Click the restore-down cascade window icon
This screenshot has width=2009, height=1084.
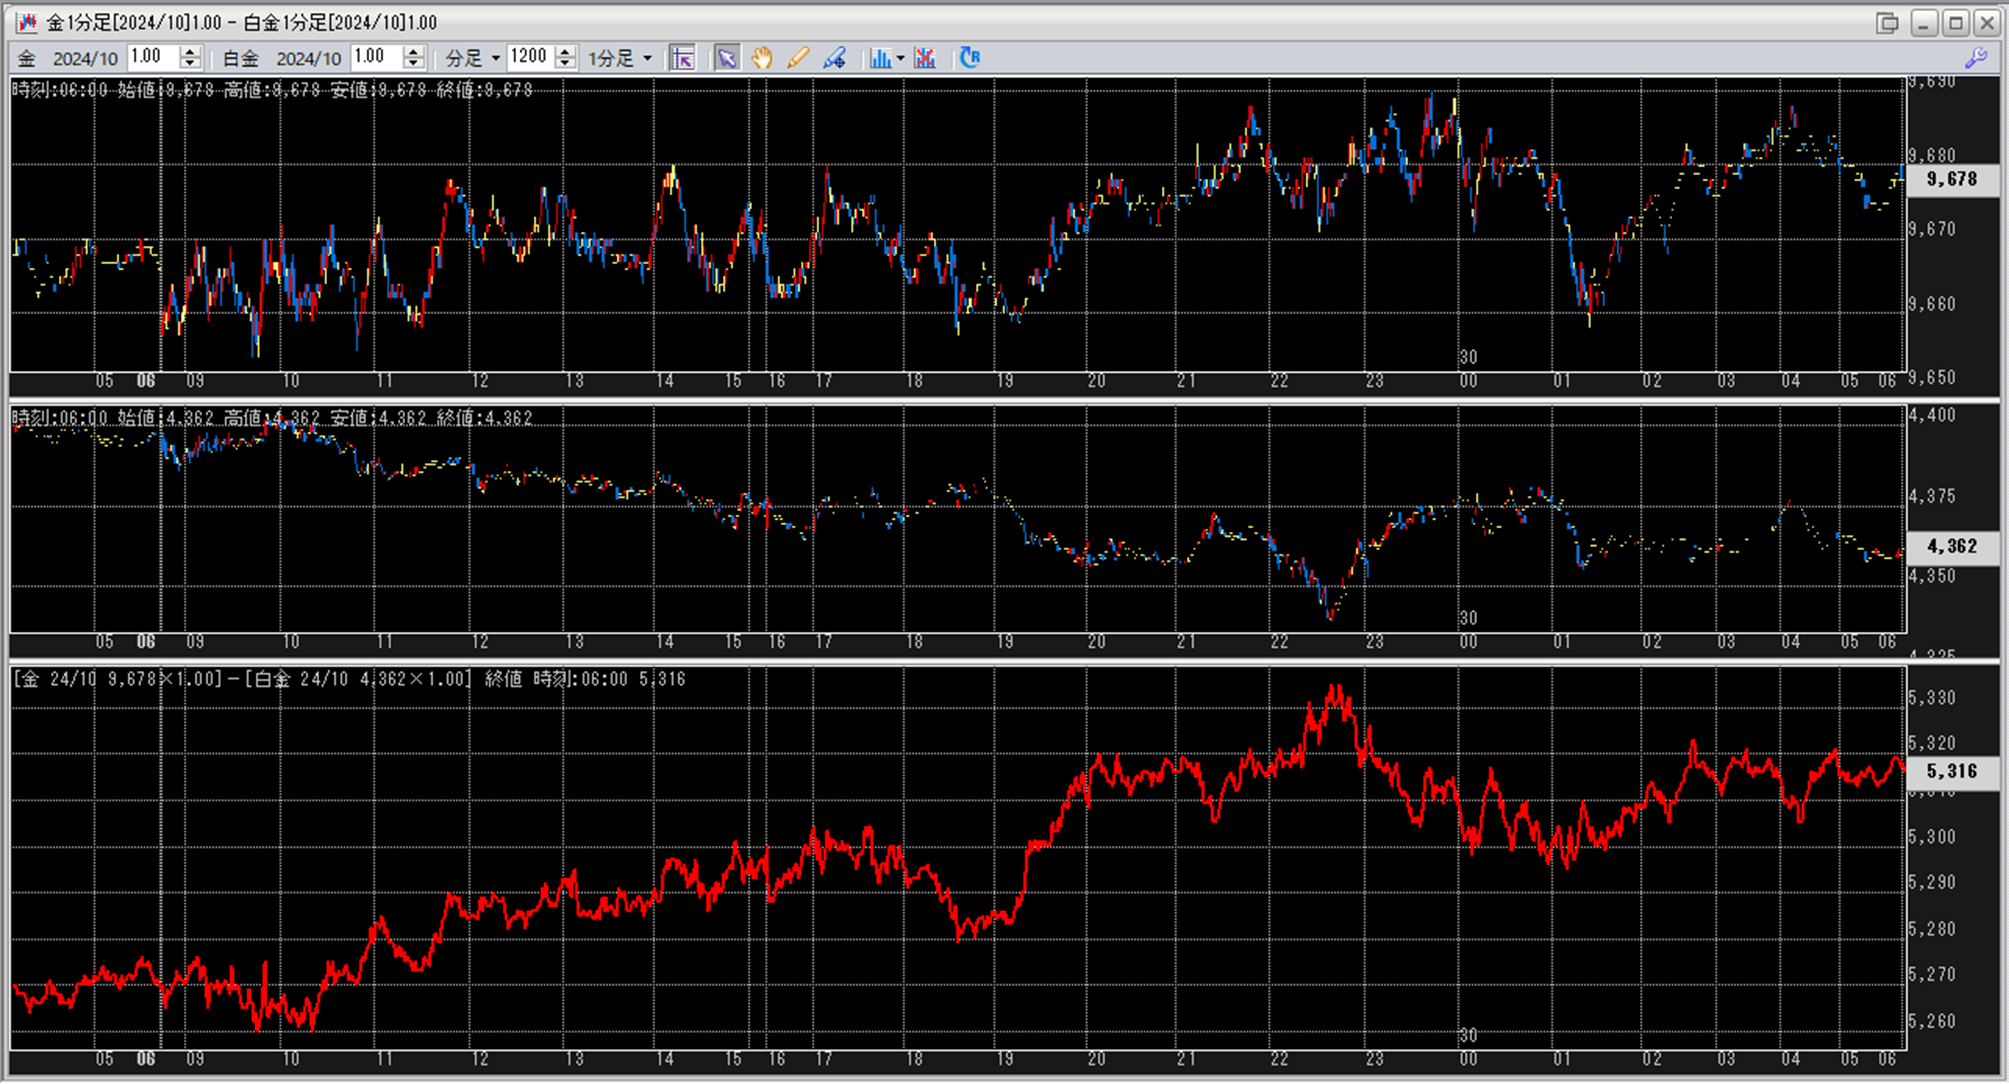coord(1887,22)
